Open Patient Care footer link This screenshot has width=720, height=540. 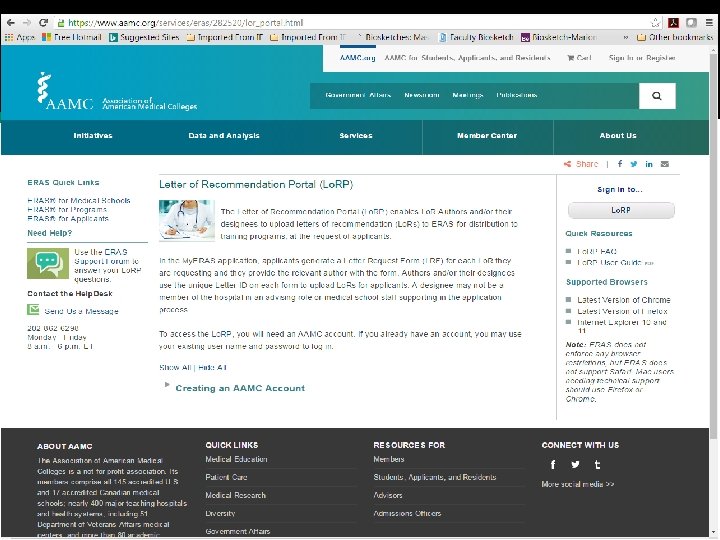coord(226,477)
